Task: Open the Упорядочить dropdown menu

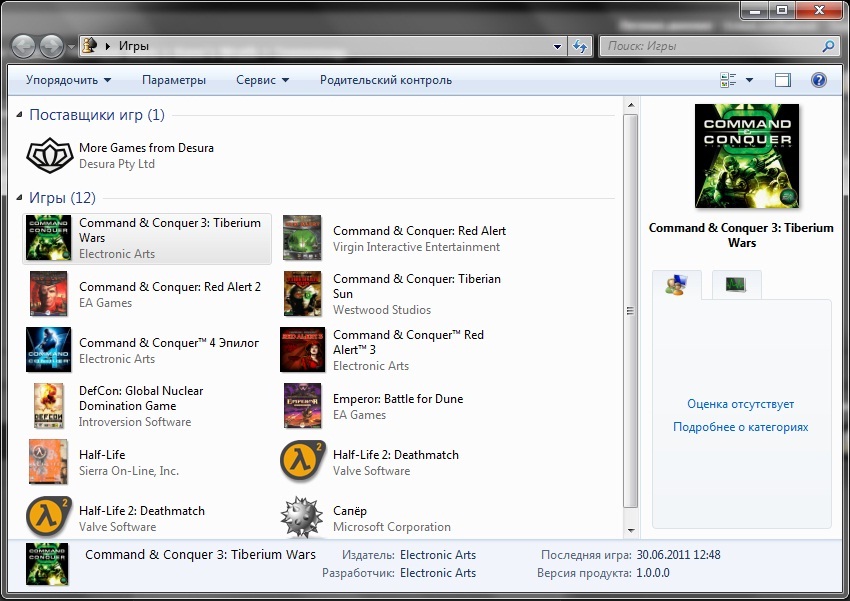Action: click(68, 80)
